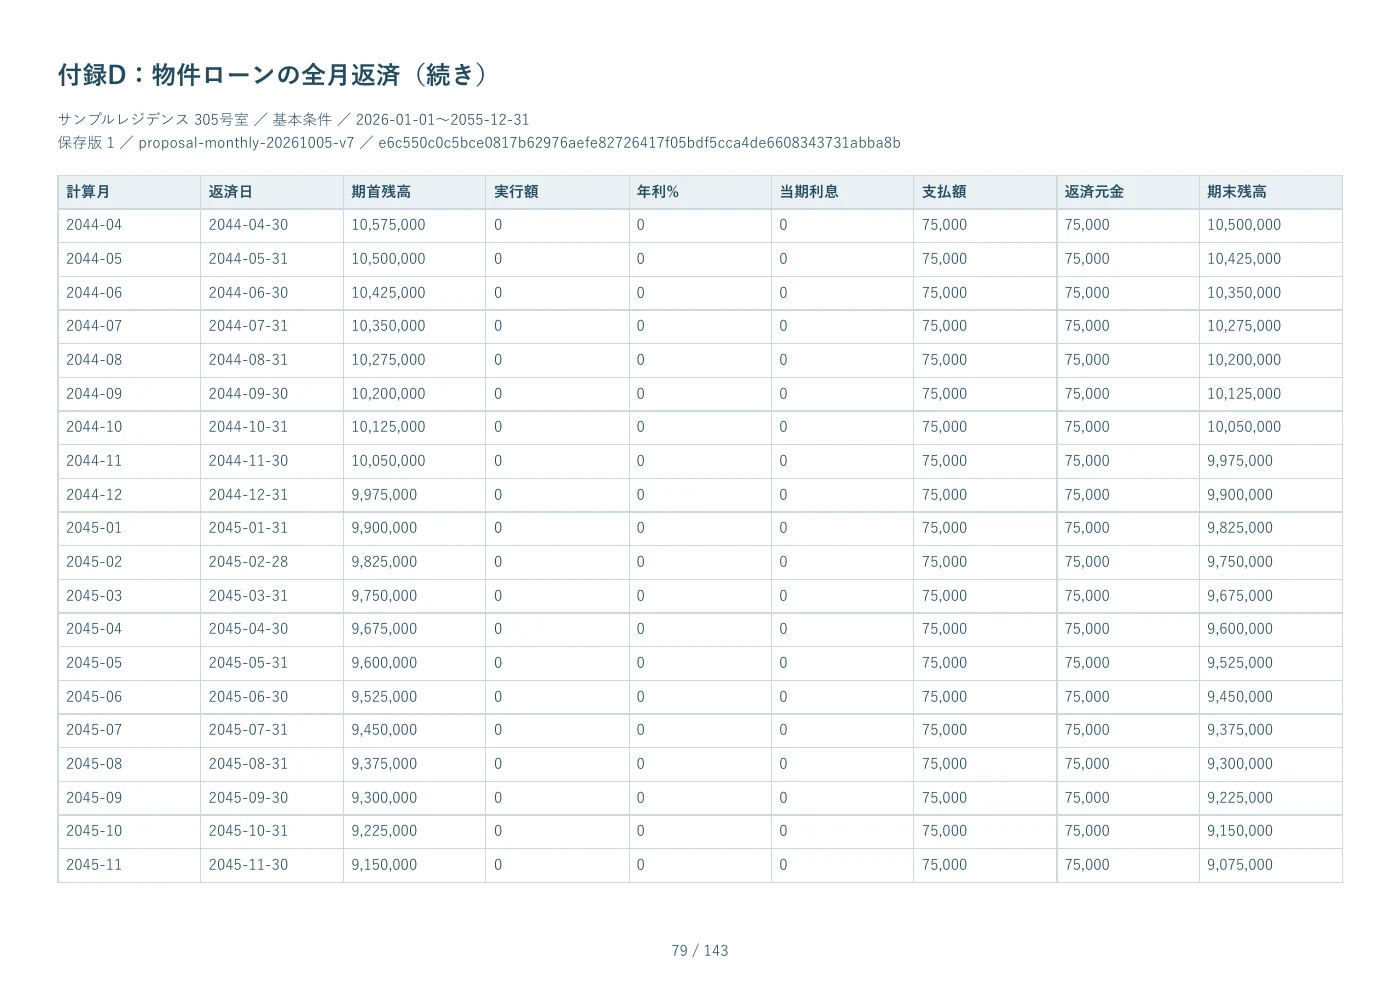Screen dimensions: 1400x990
Task: Click the page title 付録D：物件ローンの全月返済（続き）
Action: coord(273,75)
